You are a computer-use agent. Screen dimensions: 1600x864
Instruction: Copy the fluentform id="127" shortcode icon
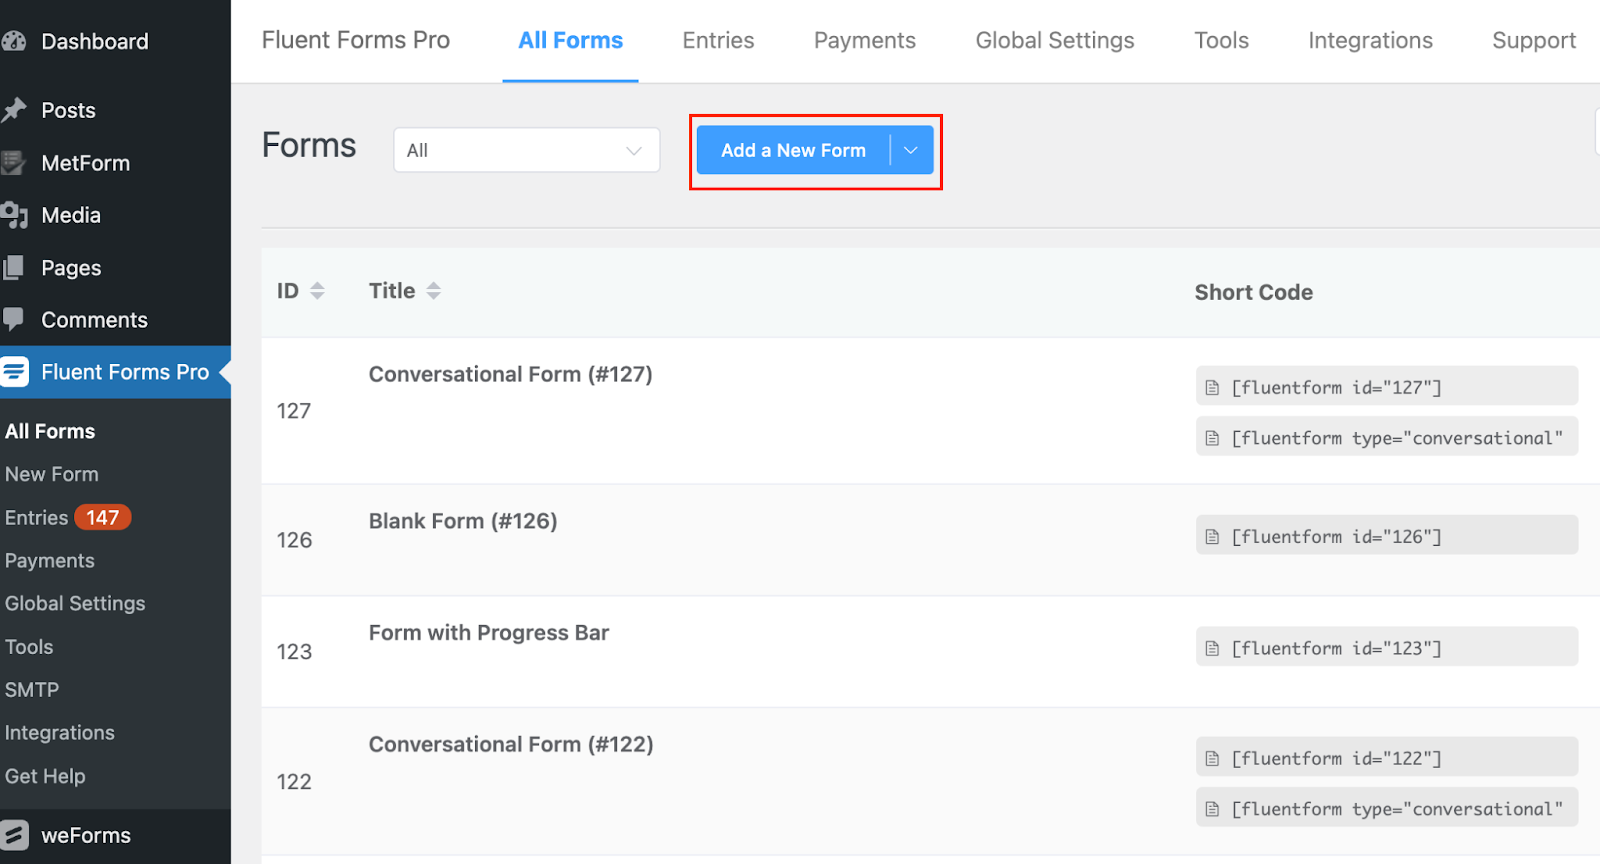tap(1212, 387)
